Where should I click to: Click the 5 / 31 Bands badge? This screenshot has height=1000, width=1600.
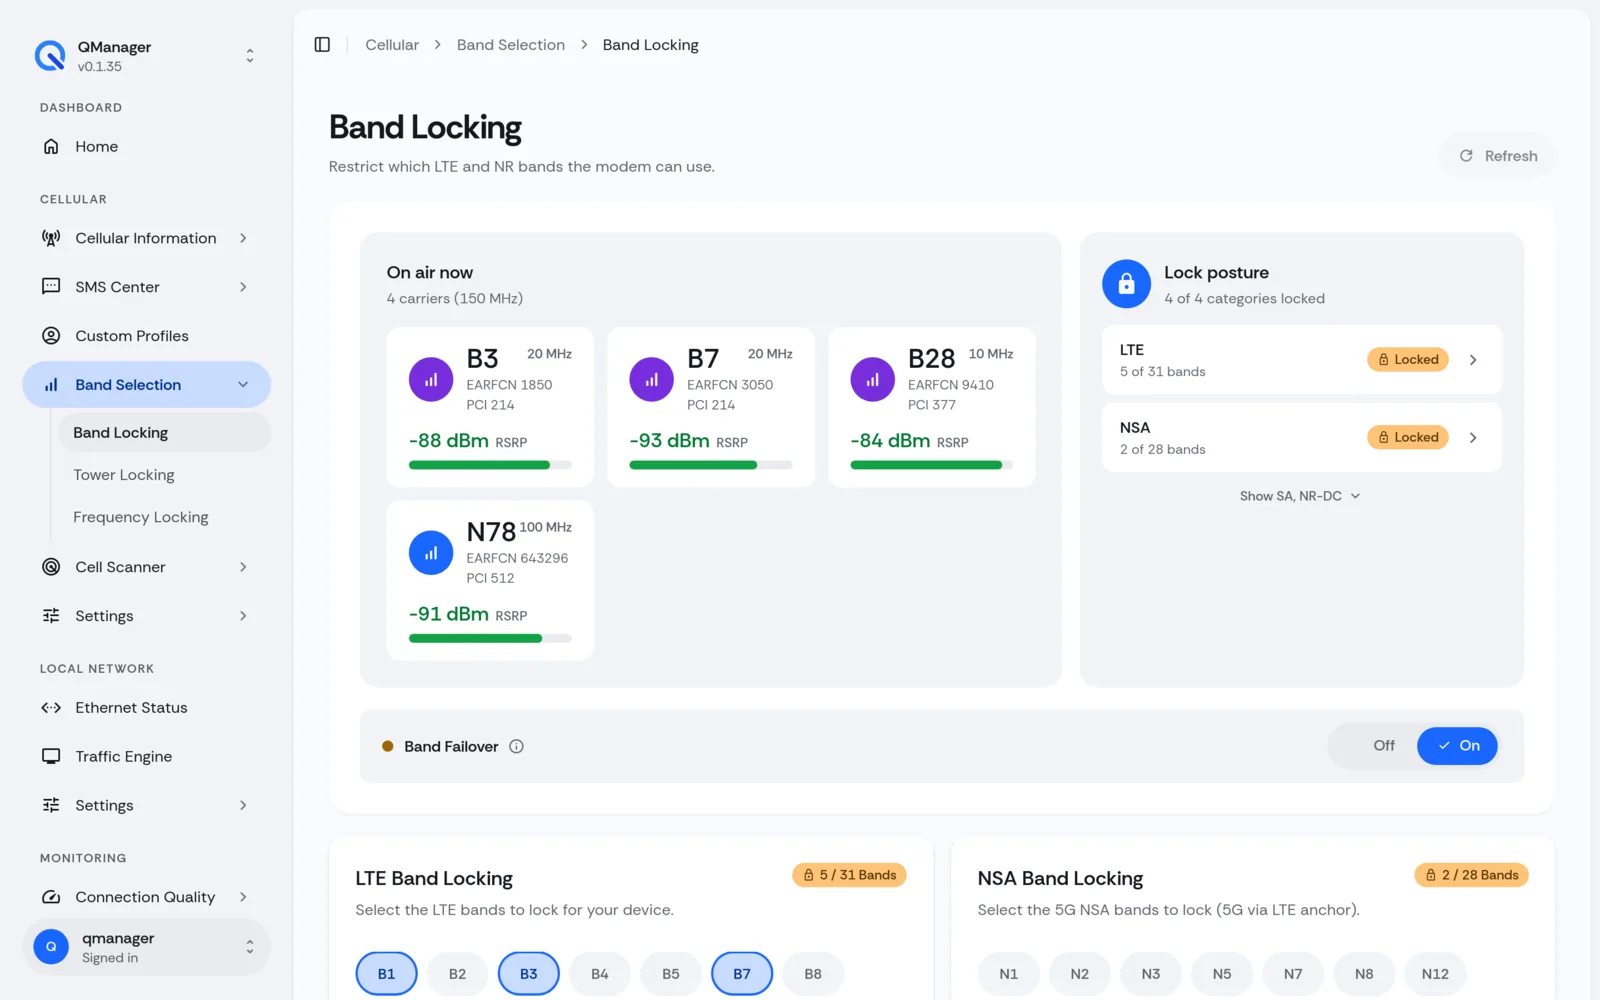849,875
